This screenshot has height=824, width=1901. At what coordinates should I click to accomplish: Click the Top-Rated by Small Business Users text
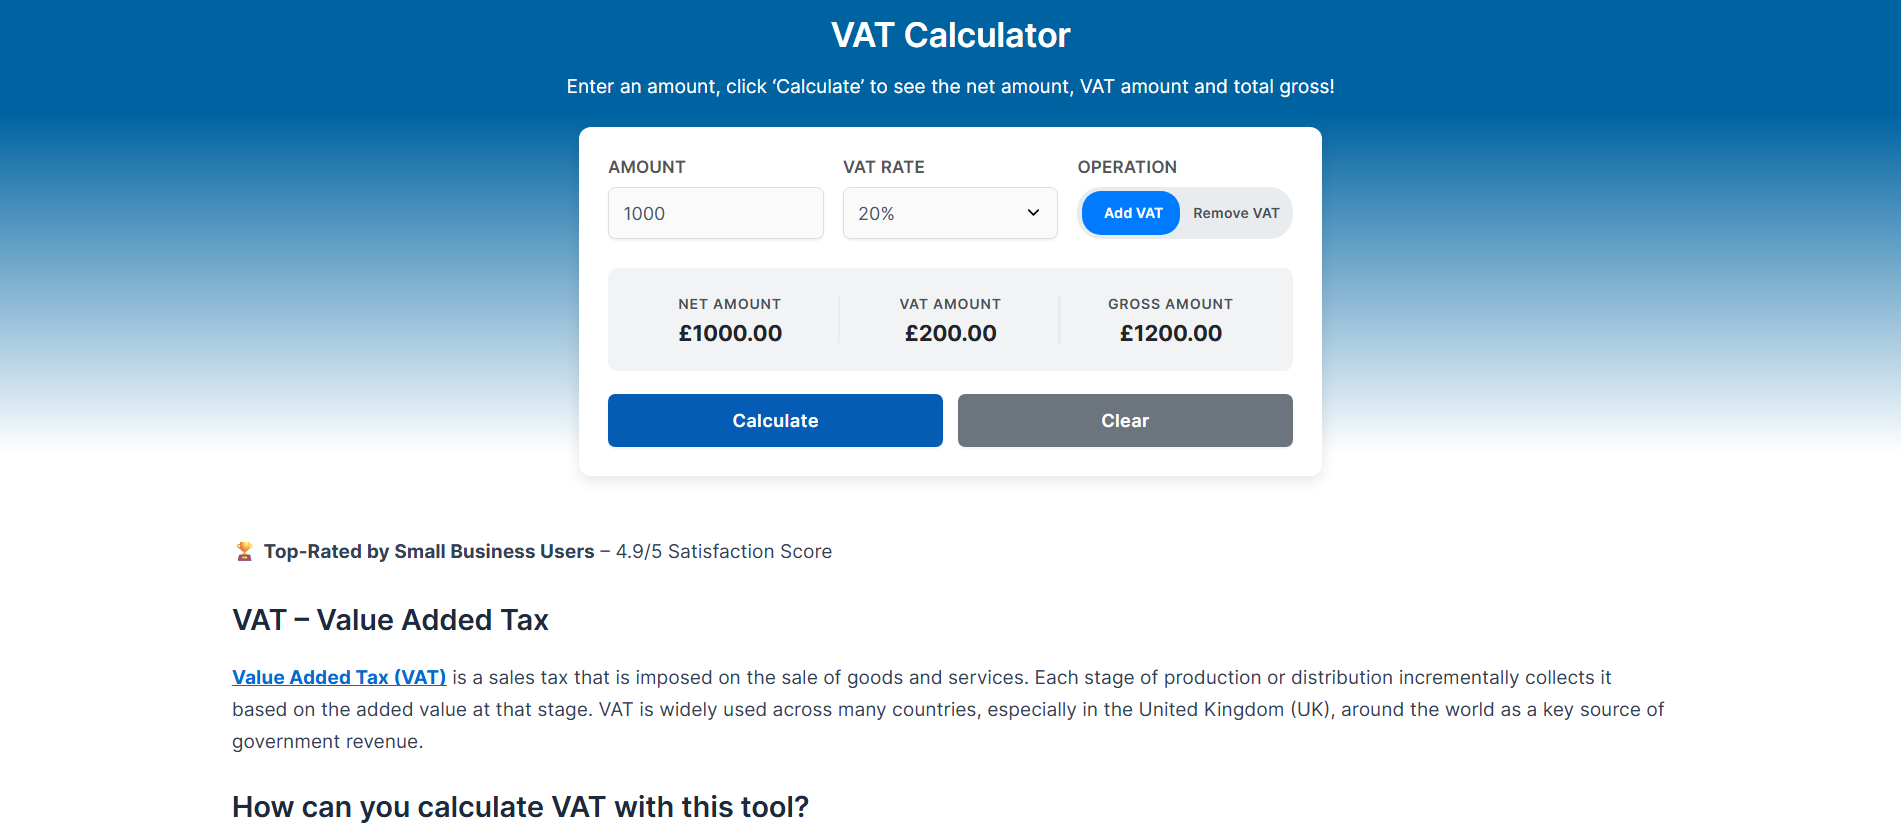[x=428, y=550]
